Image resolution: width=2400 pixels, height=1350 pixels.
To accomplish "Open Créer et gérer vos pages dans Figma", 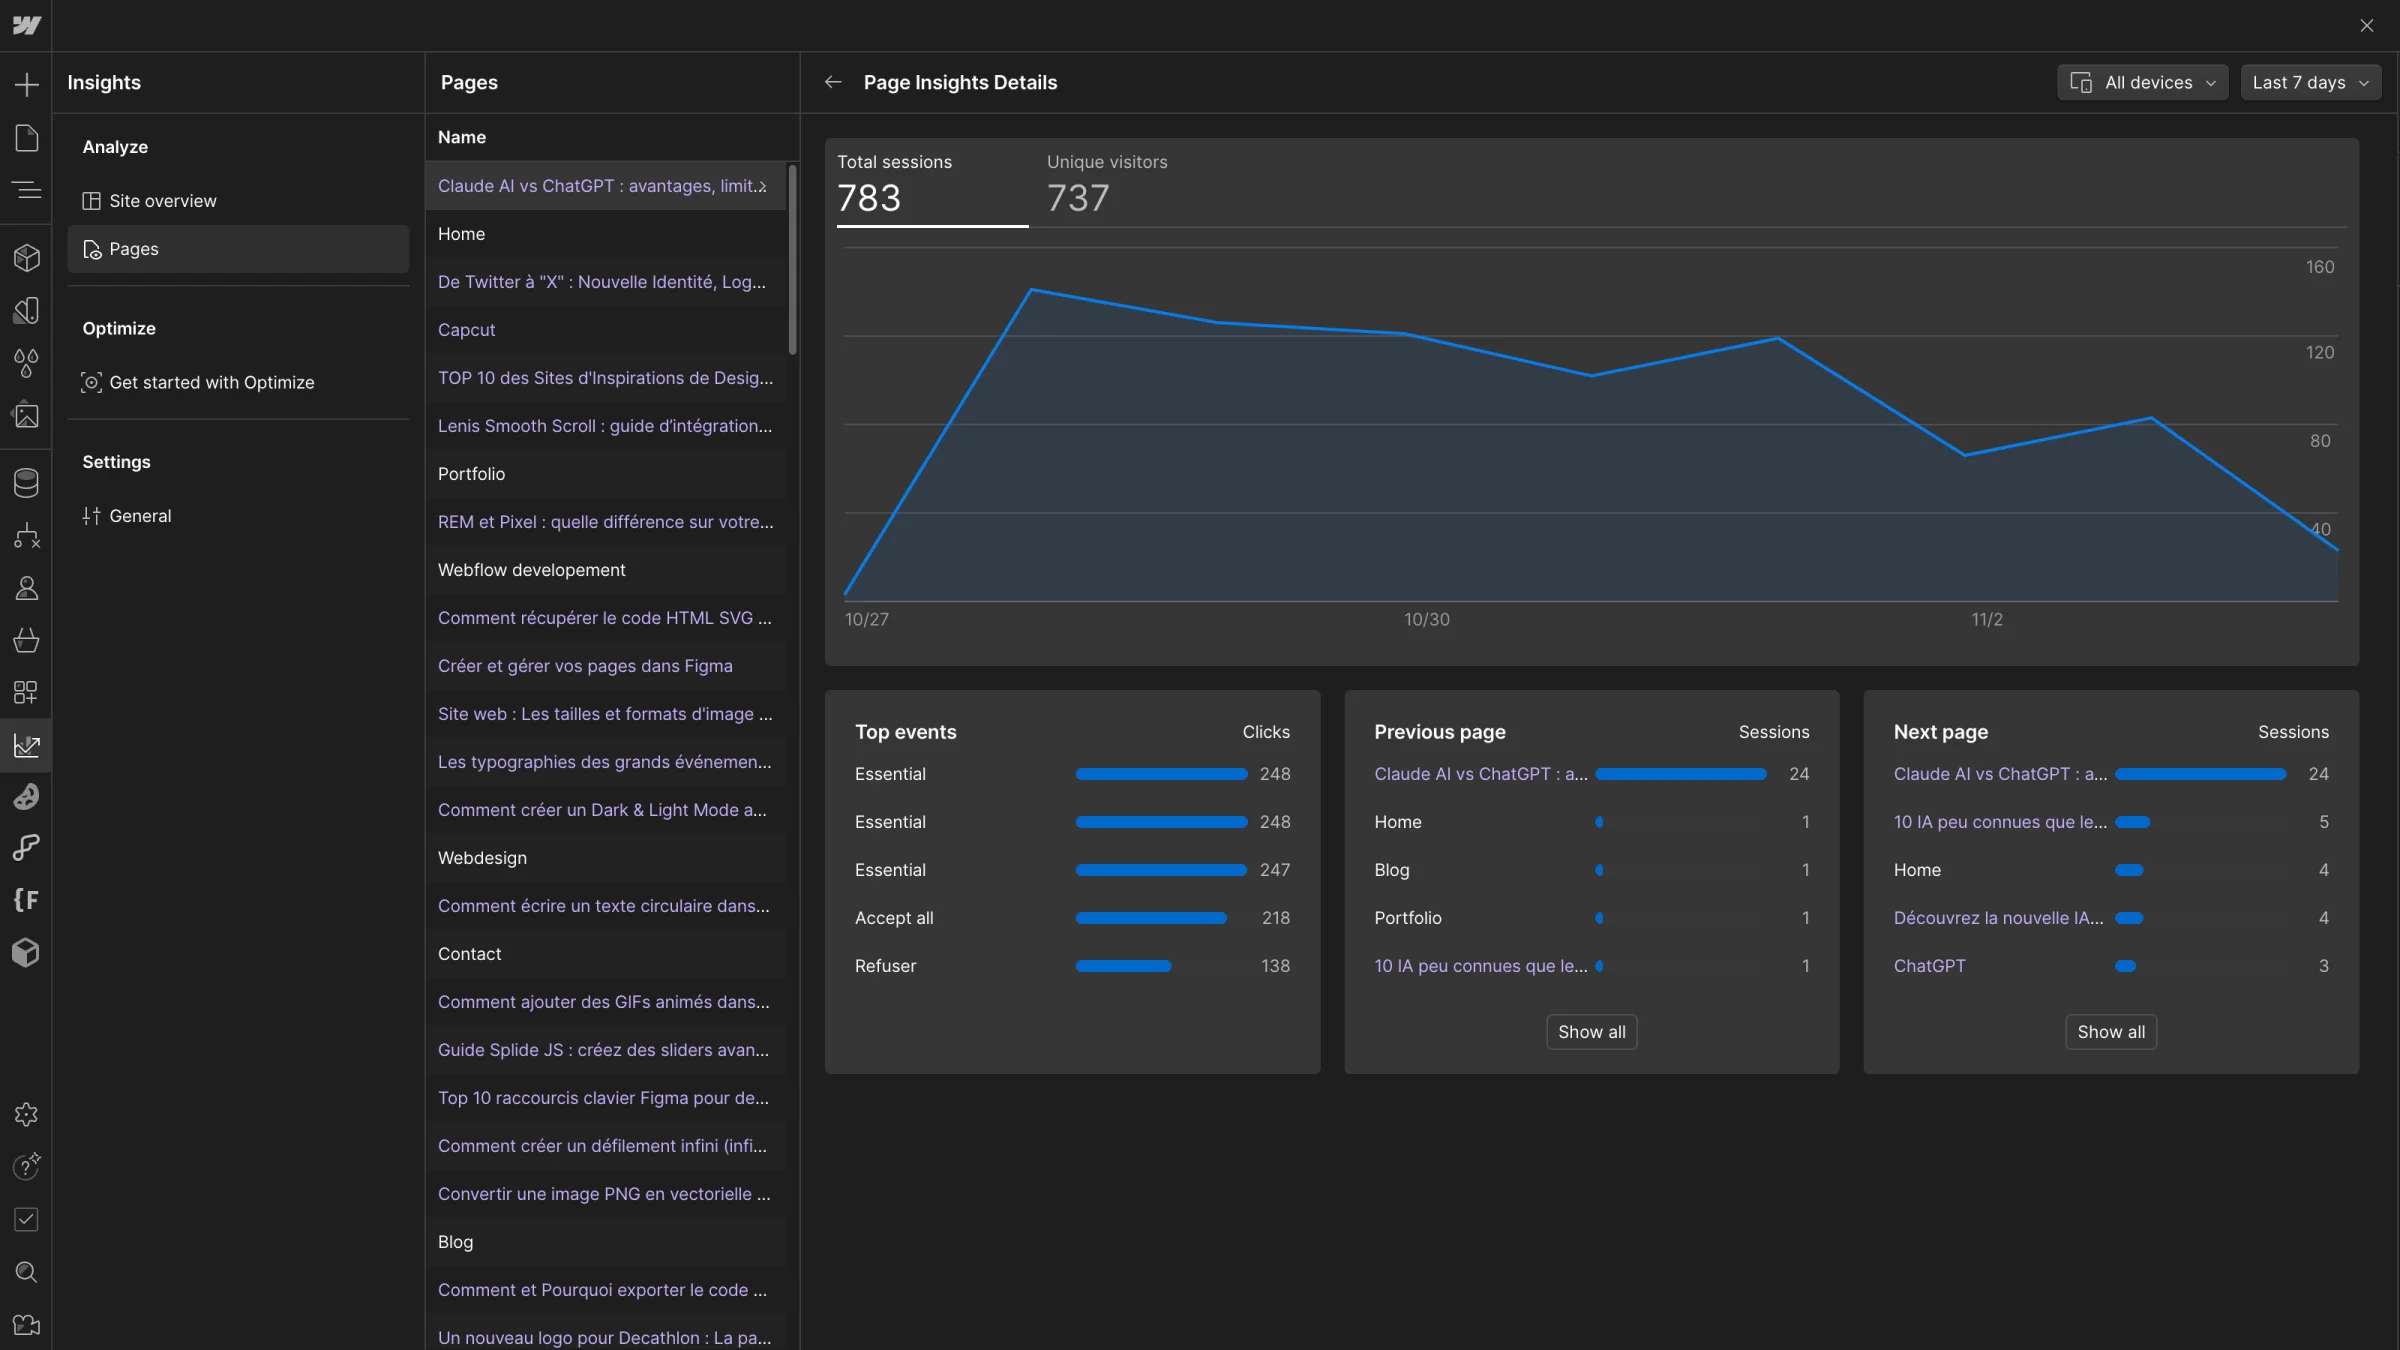I will [606, 666].
